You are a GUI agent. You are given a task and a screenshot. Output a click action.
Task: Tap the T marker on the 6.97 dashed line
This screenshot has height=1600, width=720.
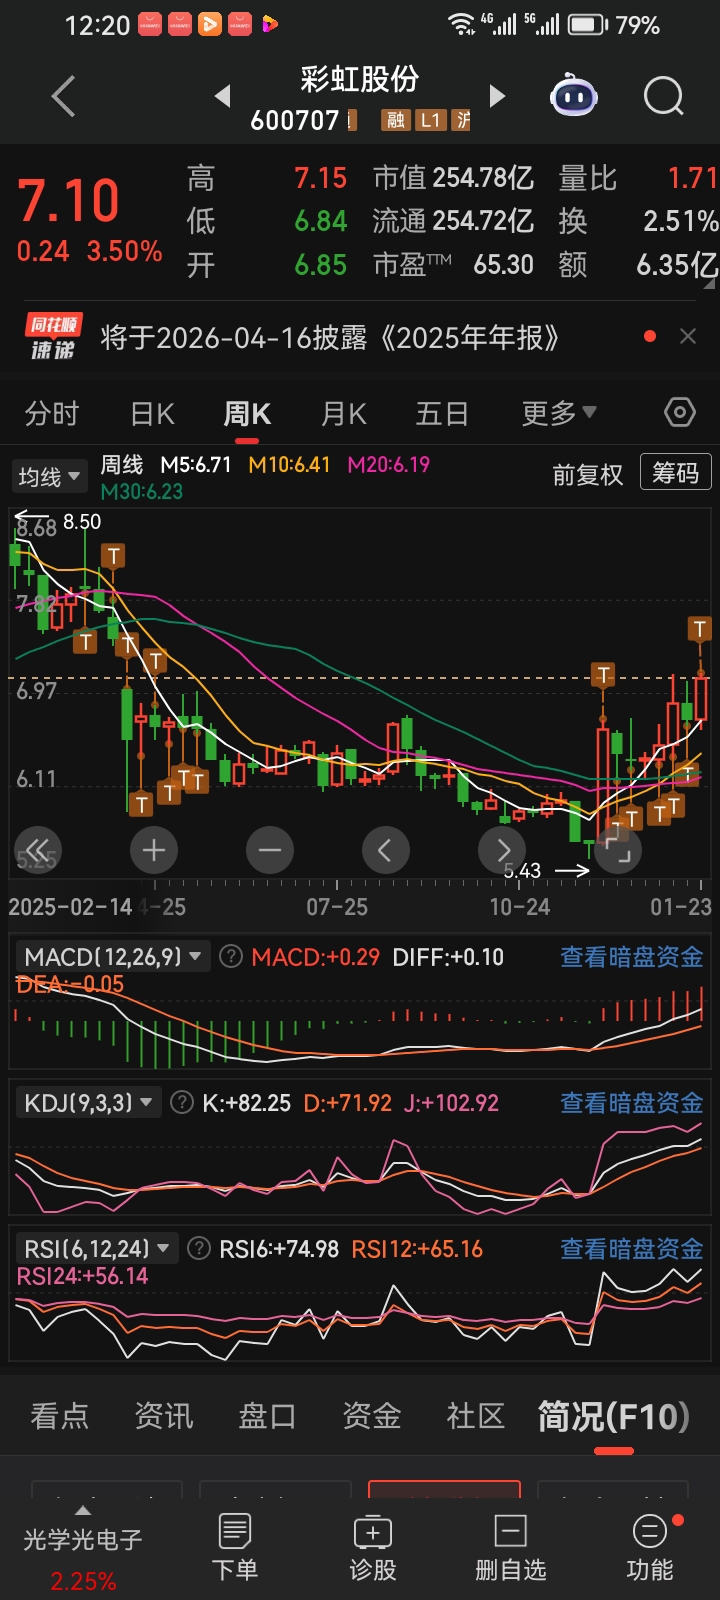(603, 675)
